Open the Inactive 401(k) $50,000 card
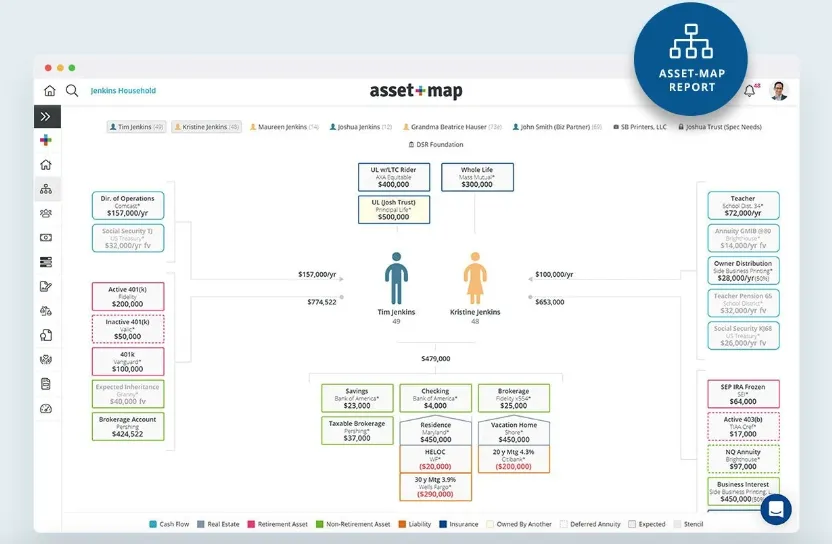 pyautogui.click(x=128, y=329)
